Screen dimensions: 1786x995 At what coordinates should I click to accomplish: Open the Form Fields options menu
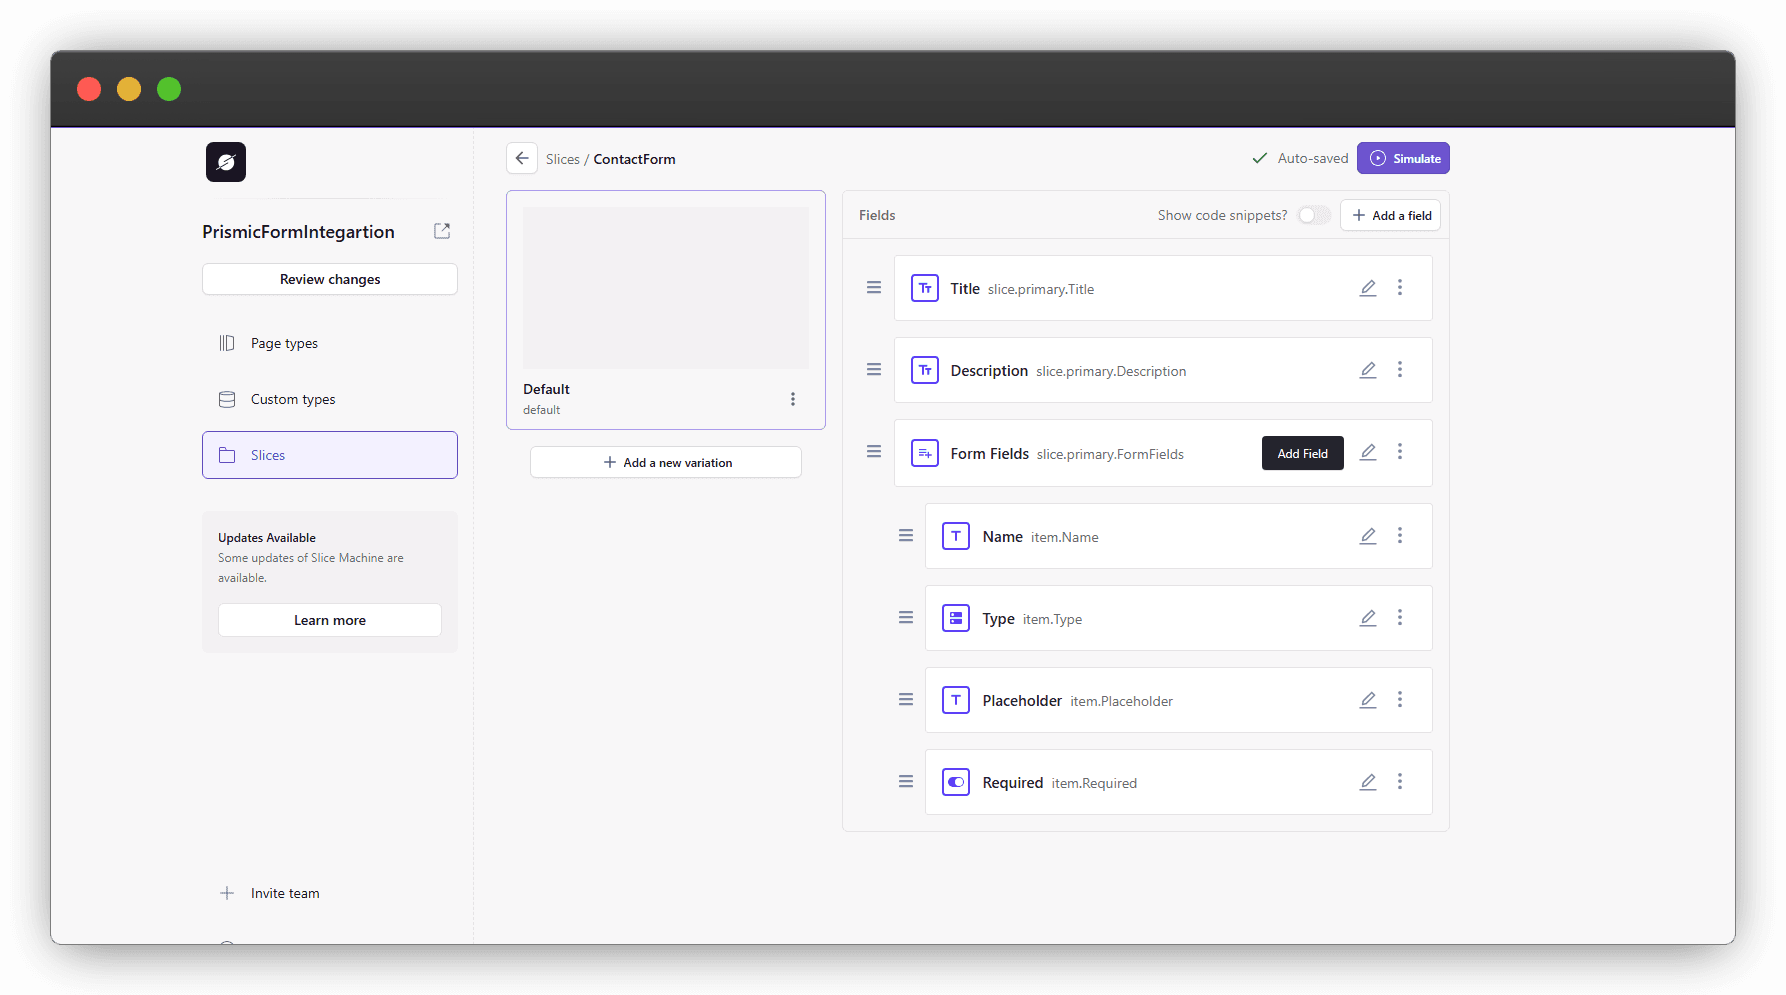click(x=1400, y=452)
